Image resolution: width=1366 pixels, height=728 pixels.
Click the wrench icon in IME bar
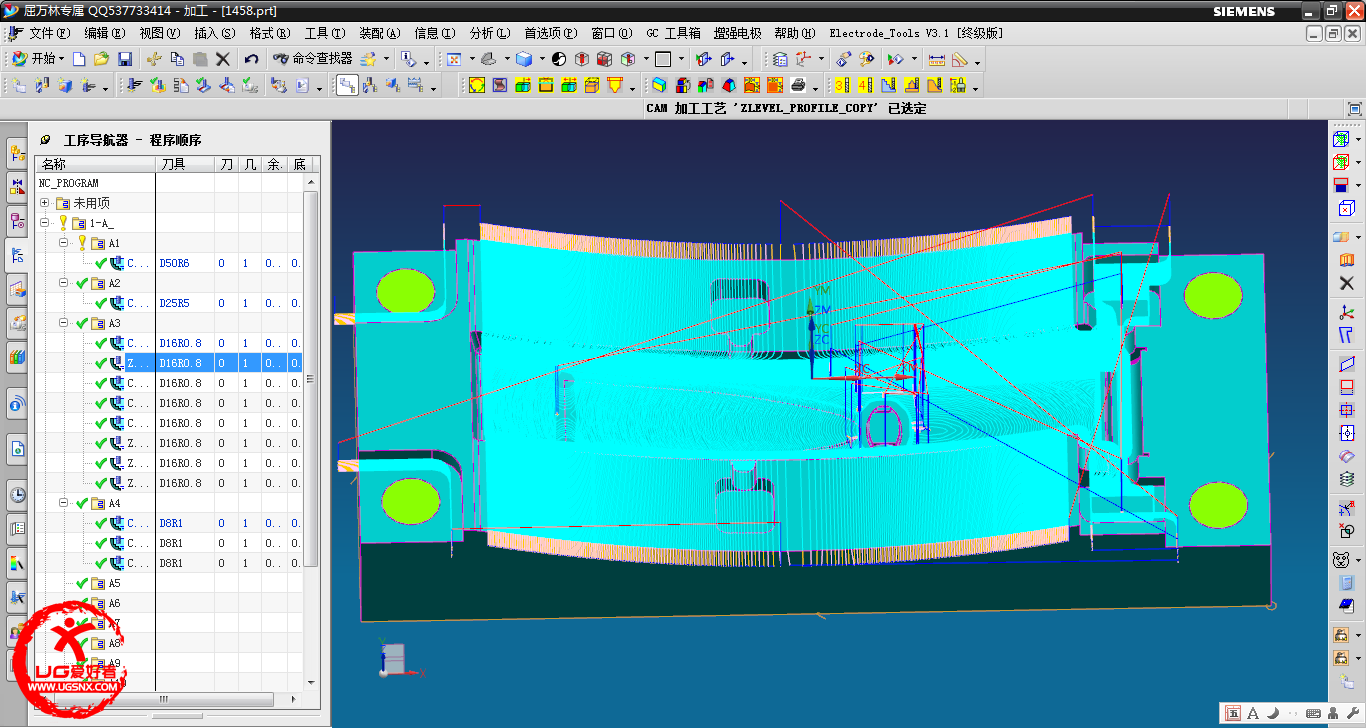tap(1353, 713)
